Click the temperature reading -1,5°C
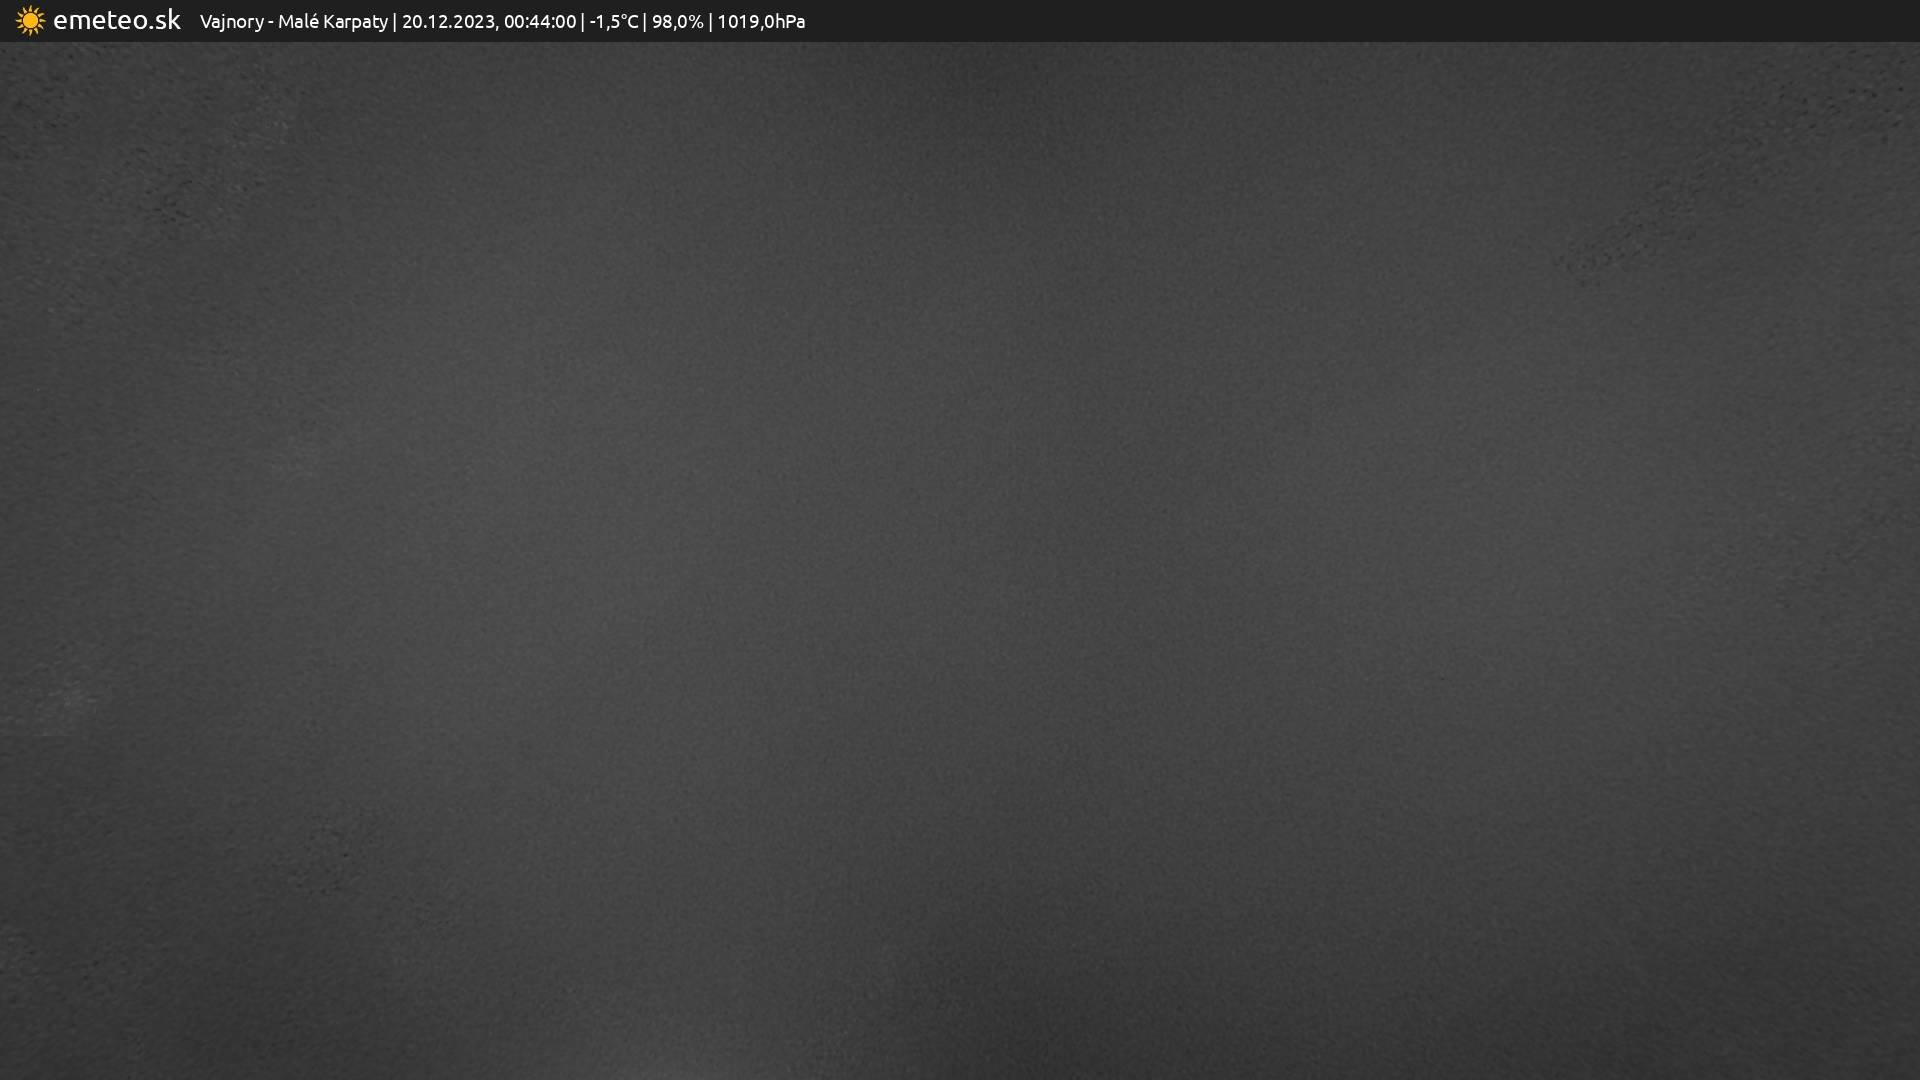This screenshot has height=1080, width=1920. click(613, 21)
